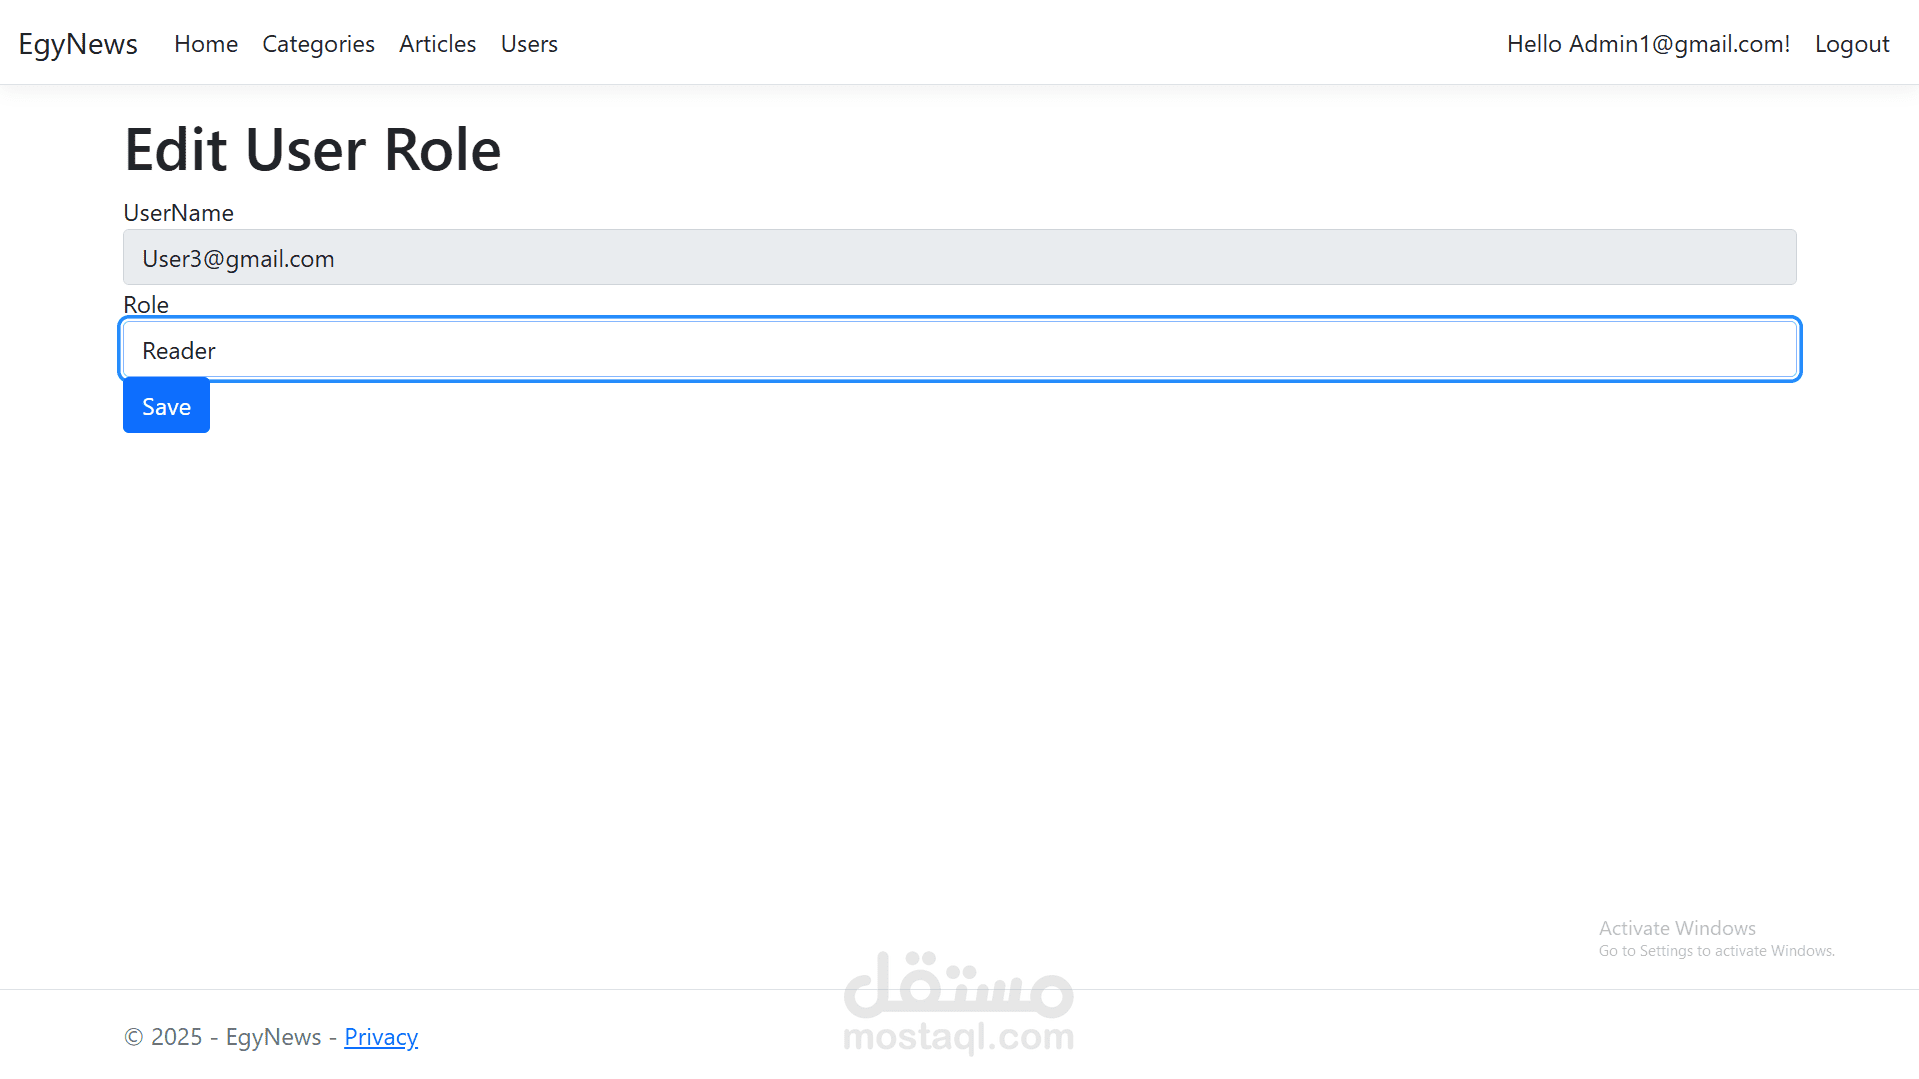The image size is (1919, 1079).
Task: Log out using the Logout link
Action: 1851,44
